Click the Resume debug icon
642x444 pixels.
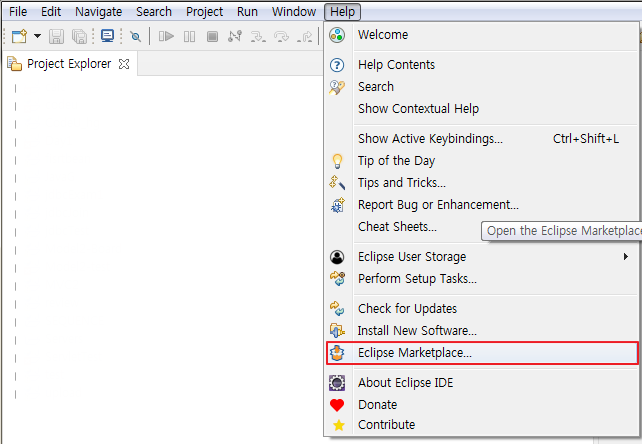(x=166, y=36)
